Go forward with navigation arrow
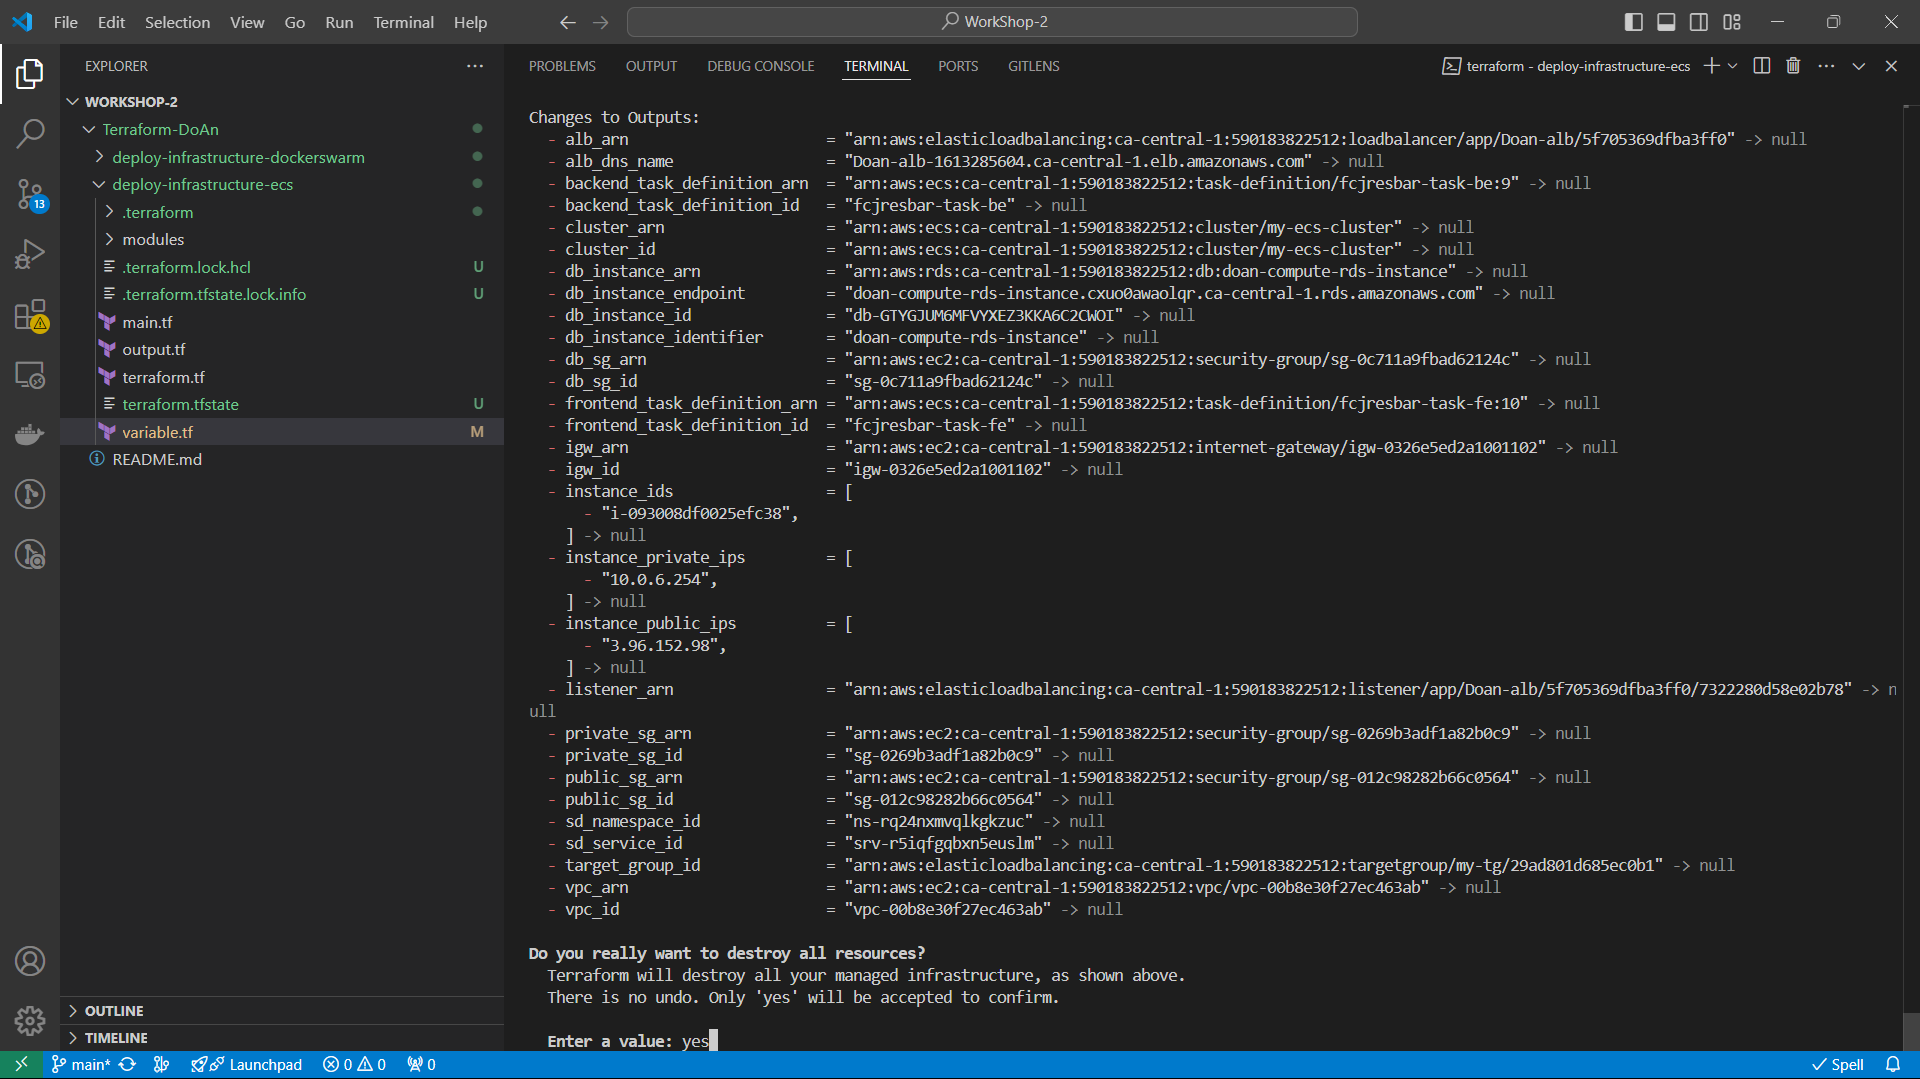 coord(601,22)
